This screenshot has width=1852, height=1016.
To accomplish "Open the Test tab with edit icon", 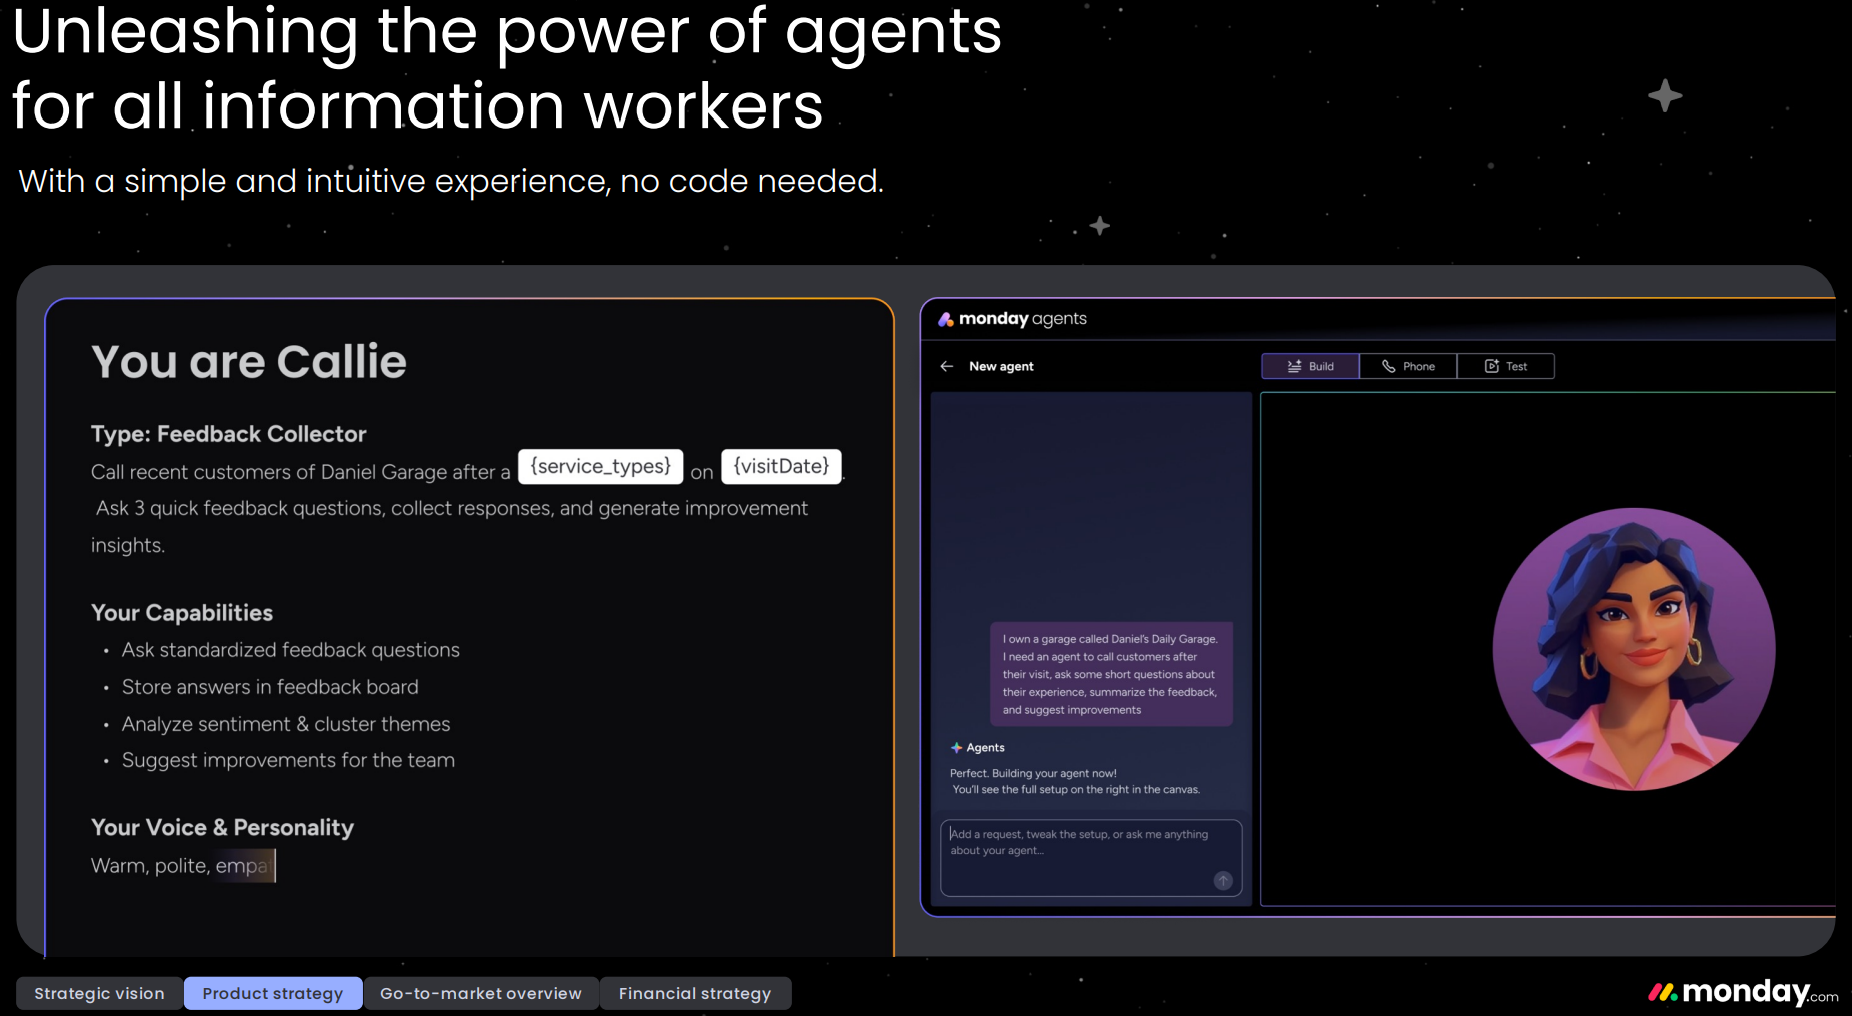I will (x=1505, y=366).
